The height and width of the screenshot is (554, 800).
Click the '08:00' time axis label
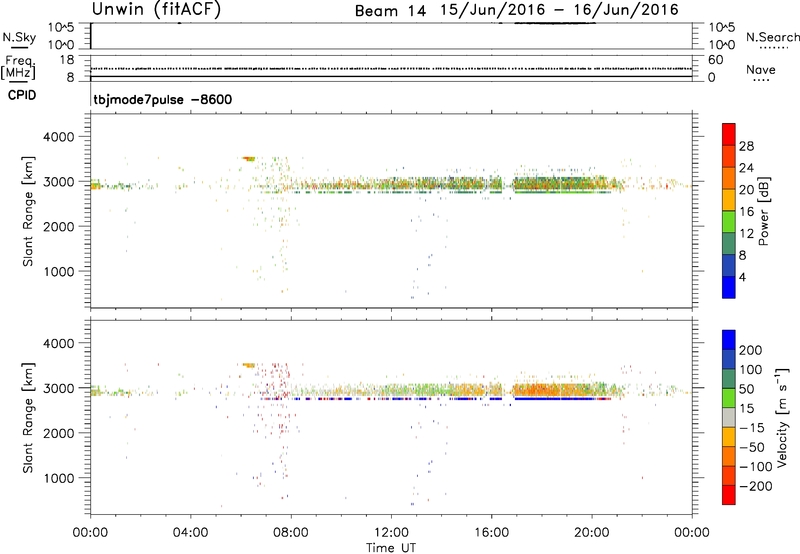pyautogui.click(x=291, y=533)
